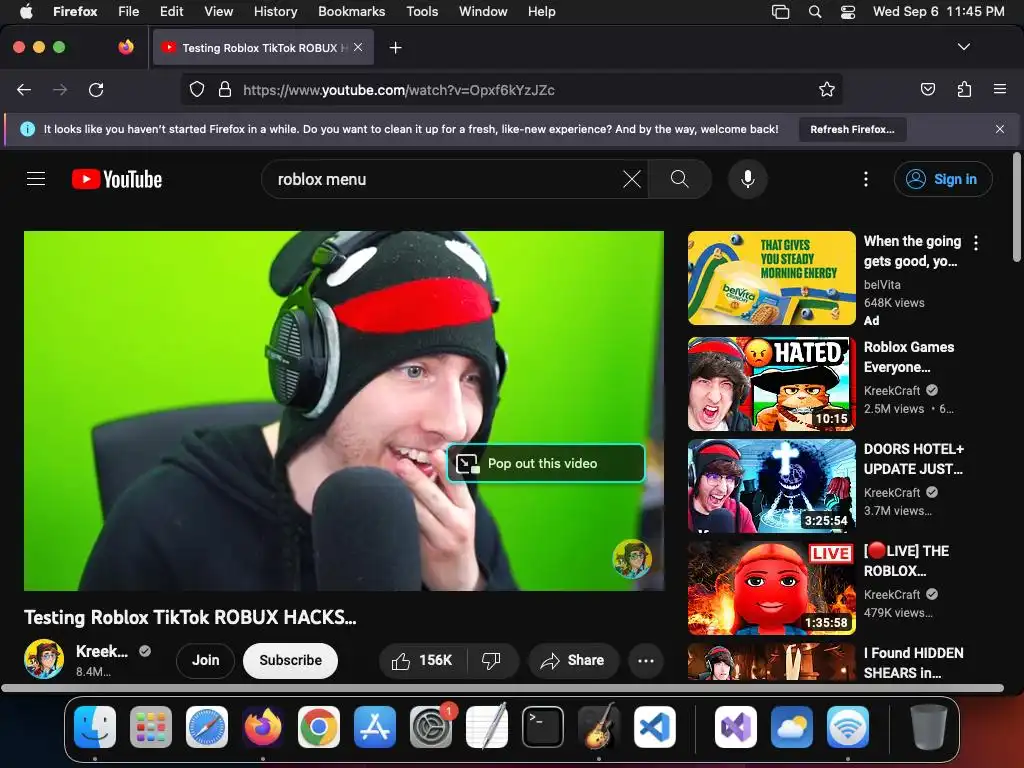The width and height of the screenshot is (1024, 768).
Task: Focus the YouTube search input field
Action: click(444, 179)
